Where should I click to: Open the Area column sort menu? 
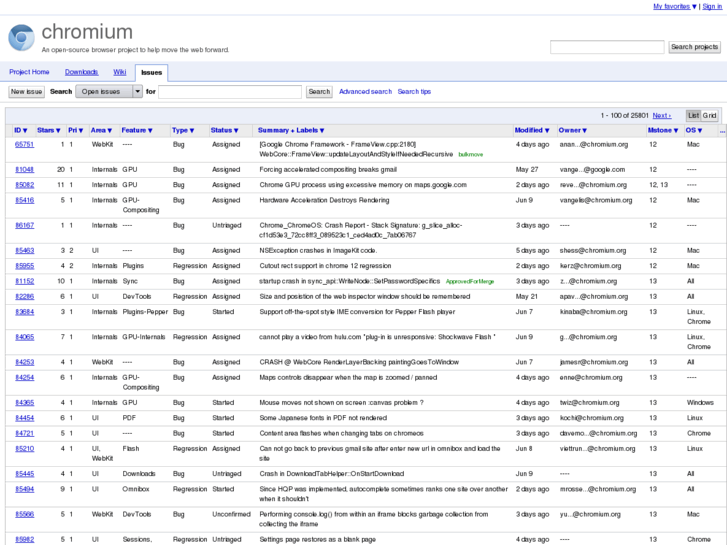point(102,130)
